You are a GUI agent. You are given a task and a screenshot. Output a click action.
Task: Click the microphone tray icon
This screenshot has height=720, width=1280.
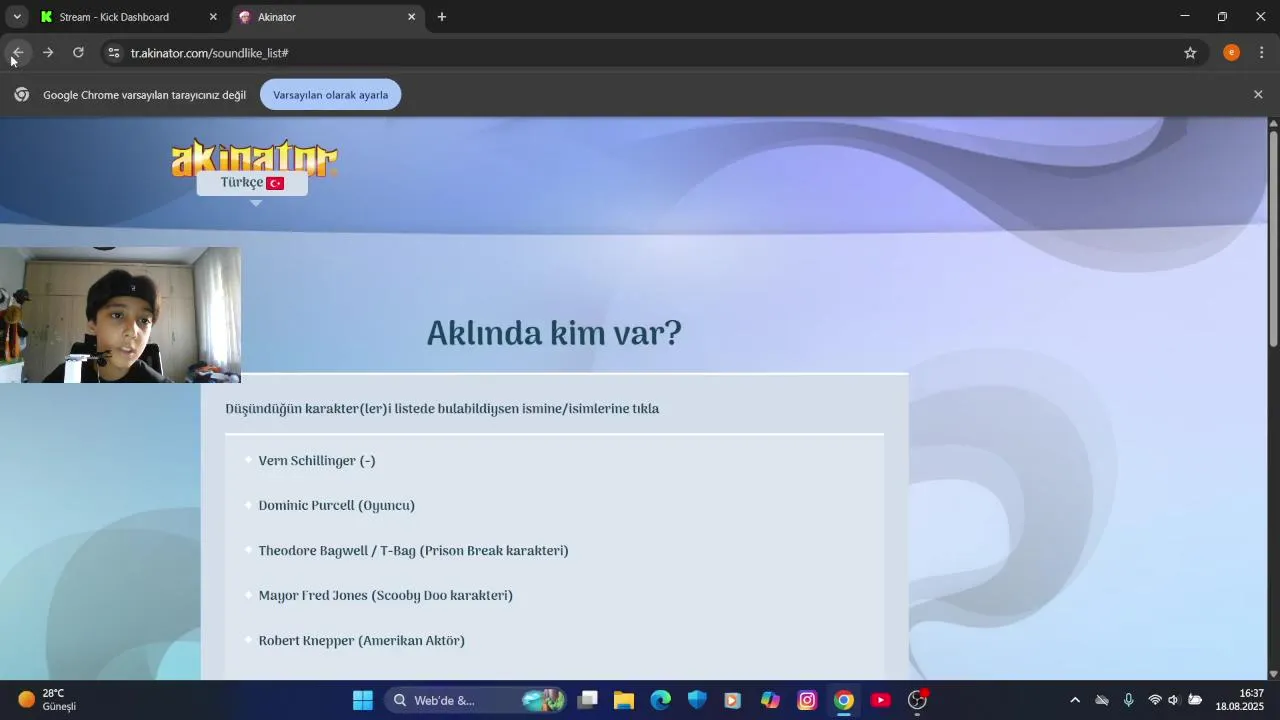point(1129,700)
